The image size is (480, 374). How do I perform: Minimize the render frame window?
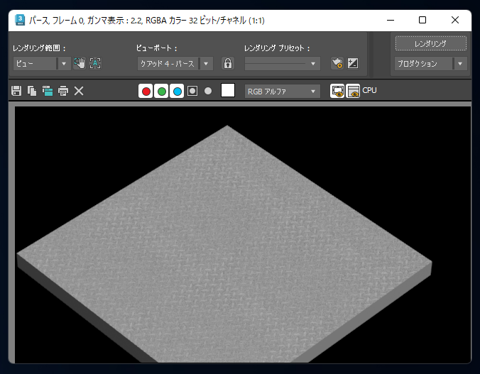(390, 20)
